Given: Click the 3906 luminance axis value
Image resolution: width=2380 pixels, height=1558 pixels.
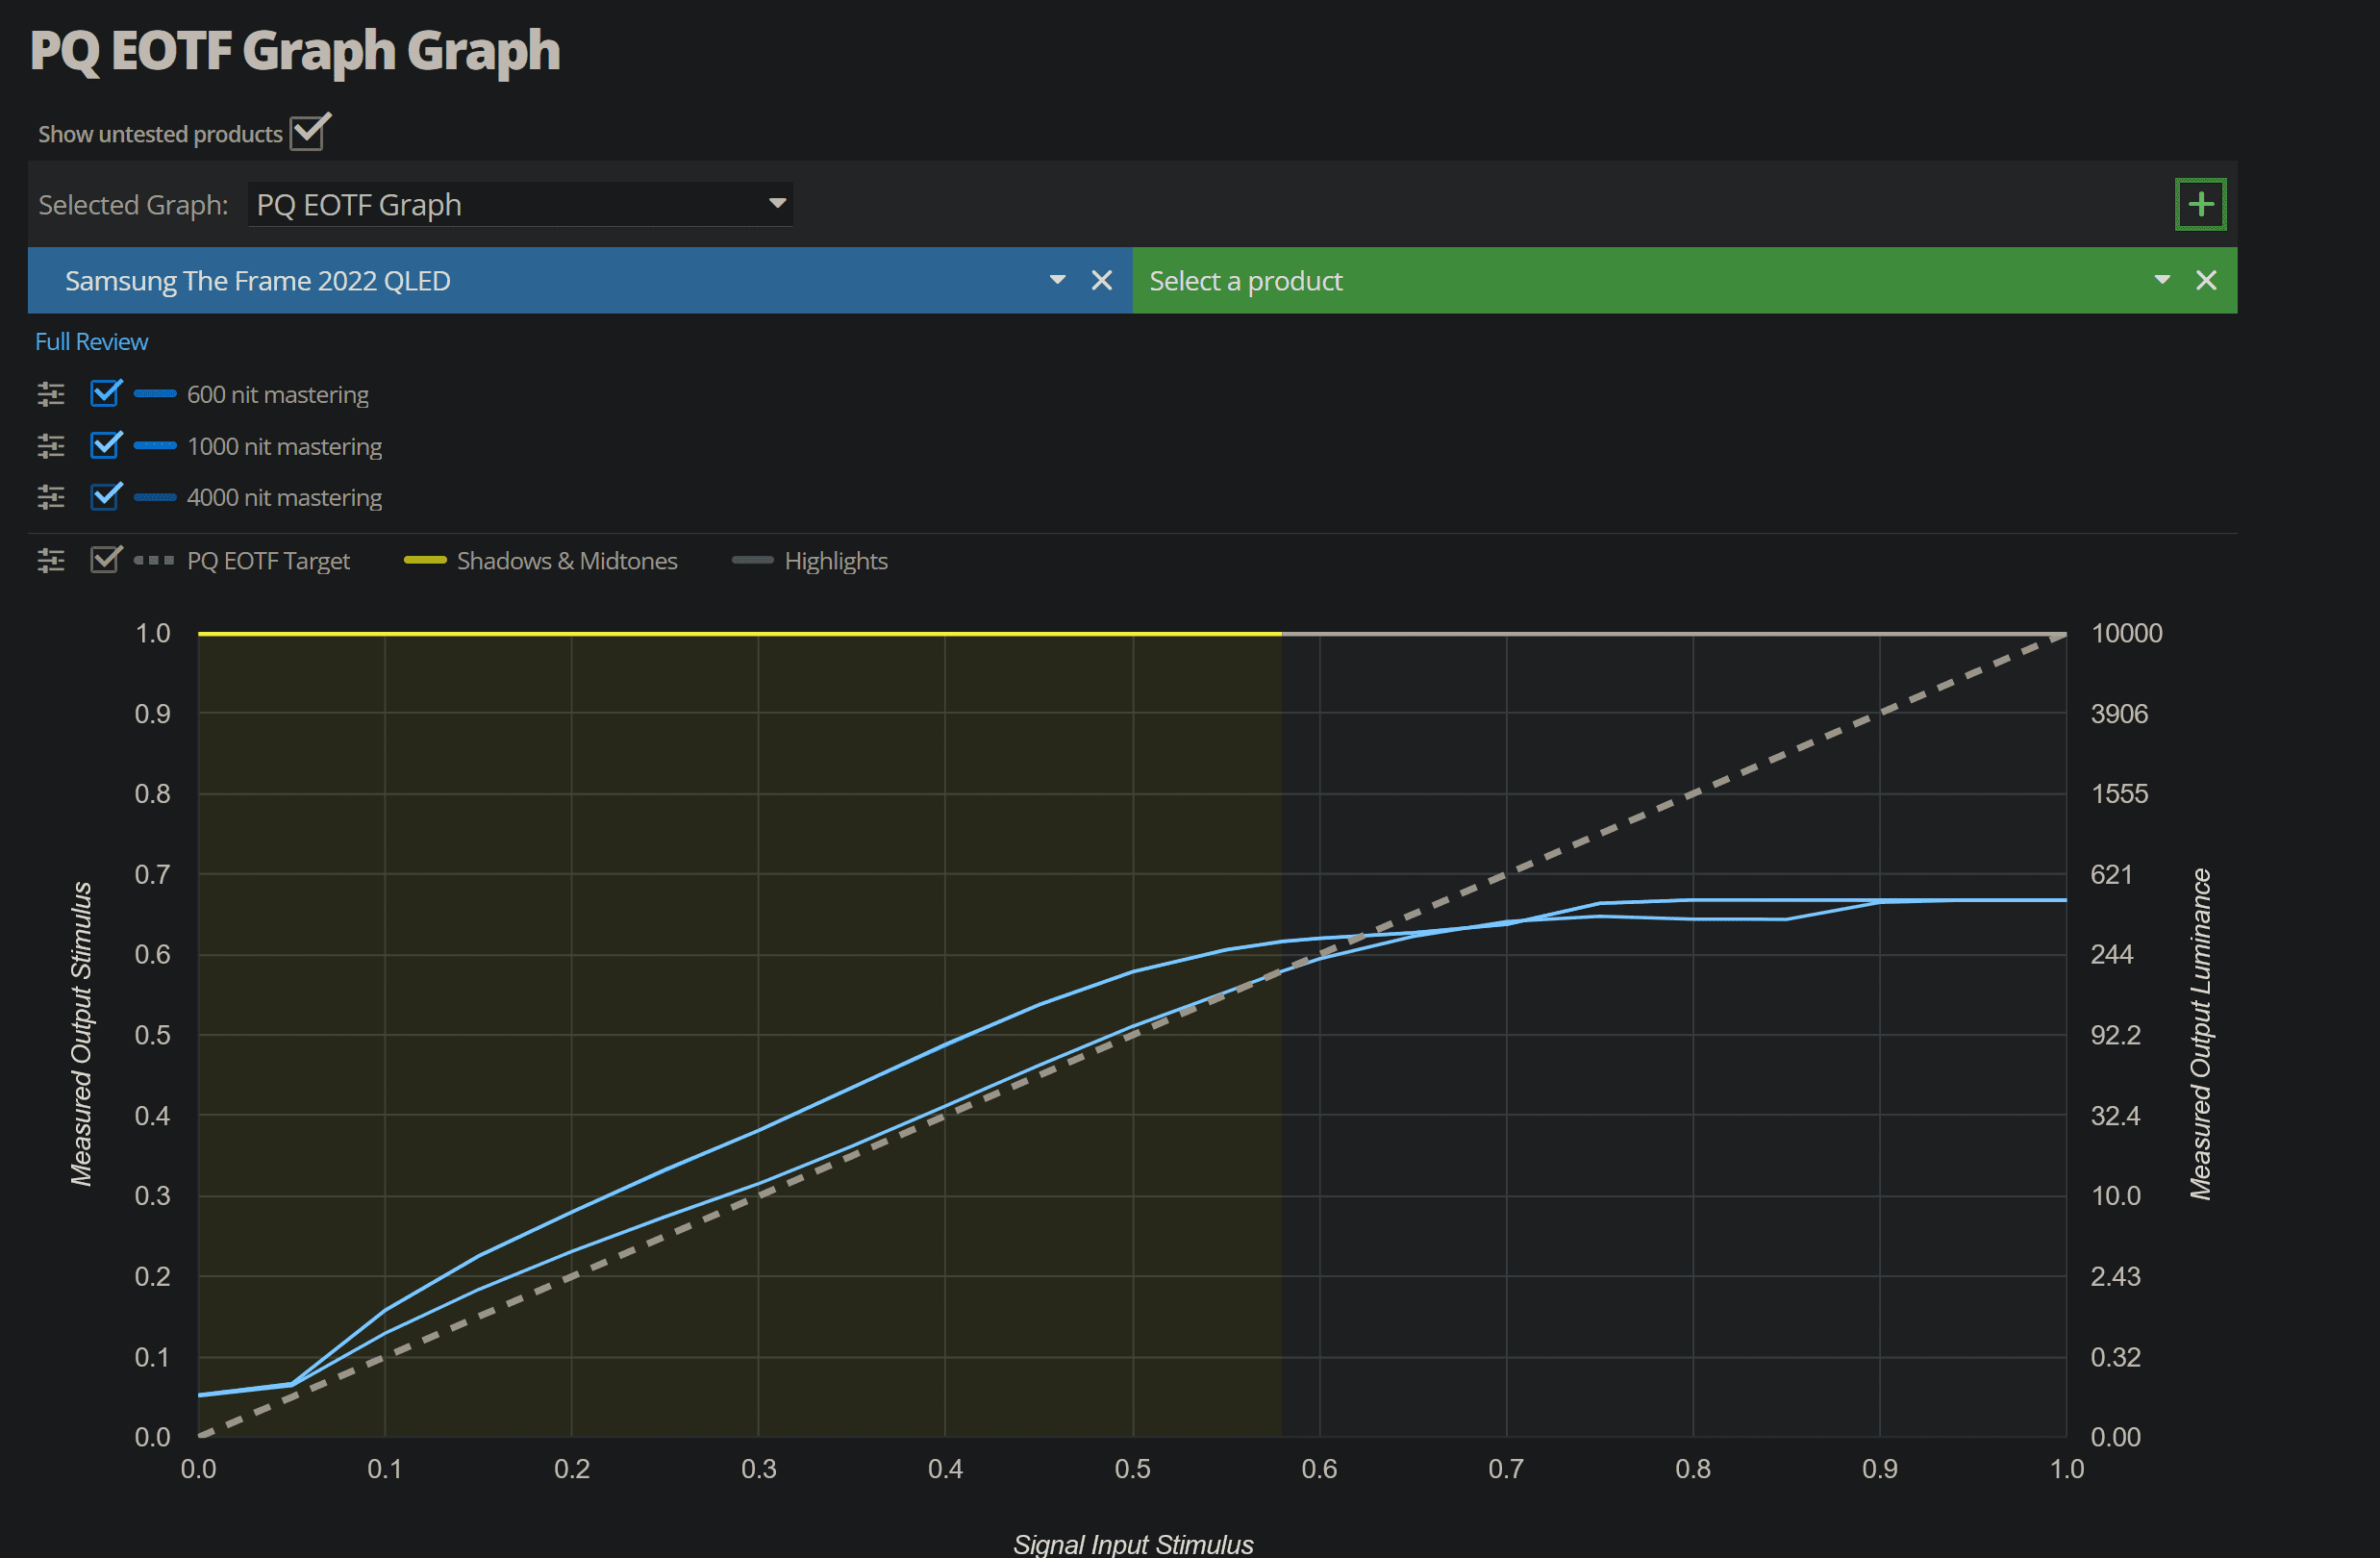Looking at the screenshot, I should coord(2119,714).
